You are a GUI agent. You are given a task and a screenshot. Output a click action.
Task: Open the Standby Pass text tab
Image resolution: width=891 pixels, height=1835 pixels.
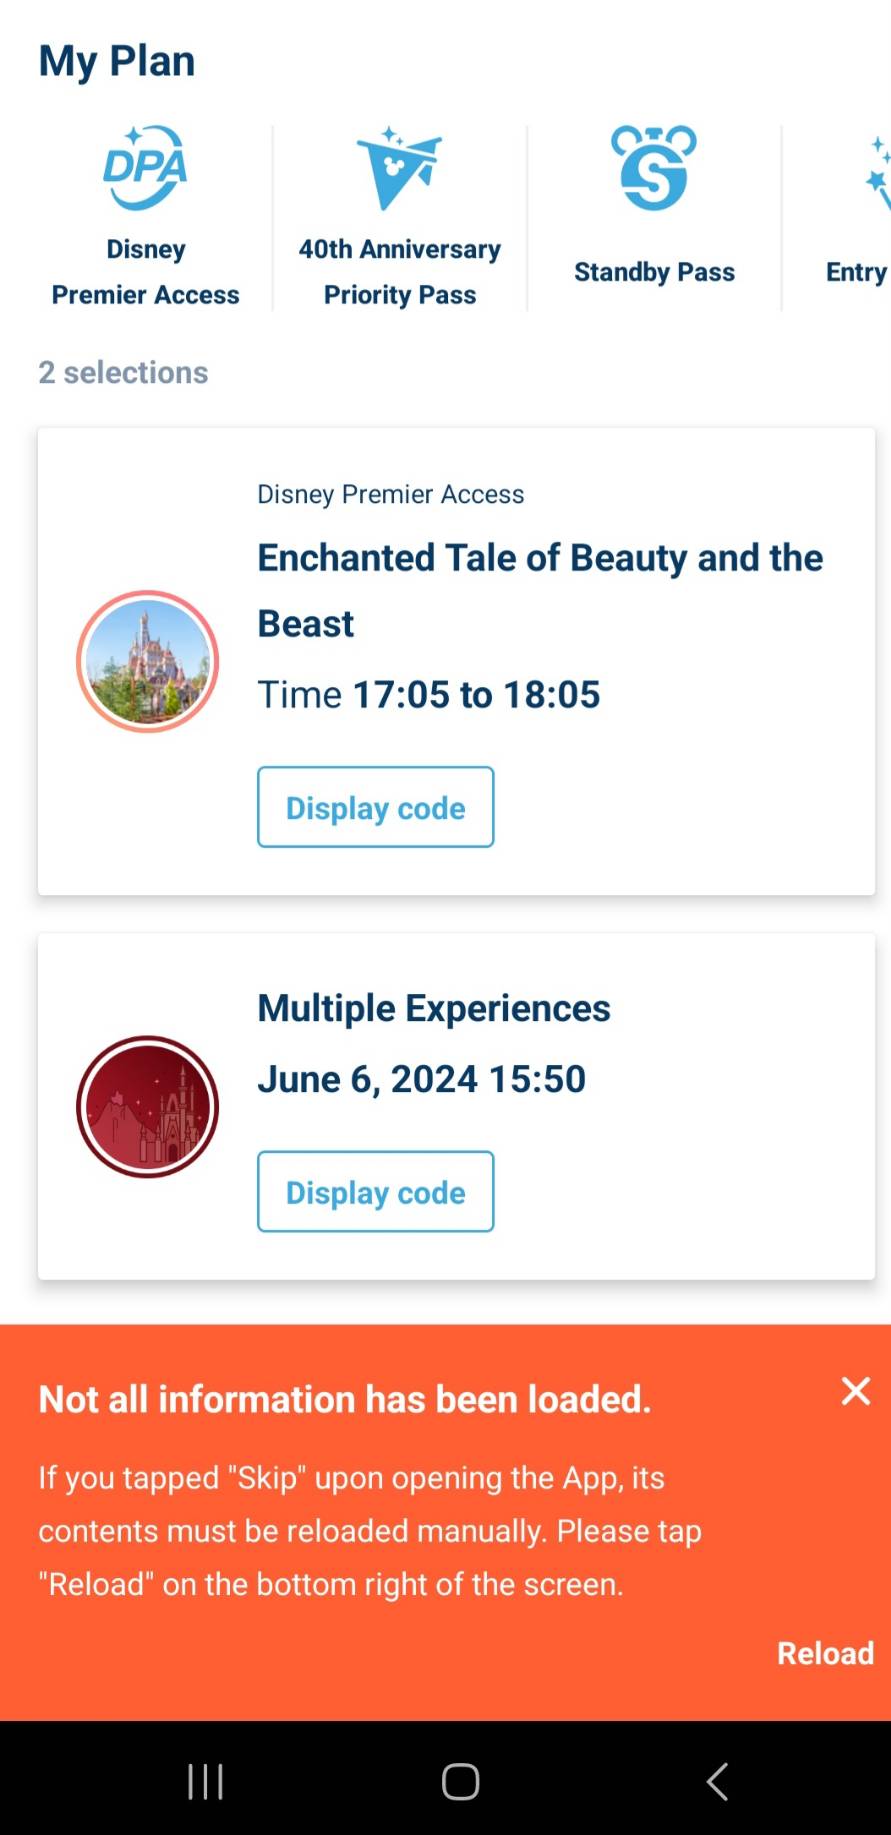654,272
